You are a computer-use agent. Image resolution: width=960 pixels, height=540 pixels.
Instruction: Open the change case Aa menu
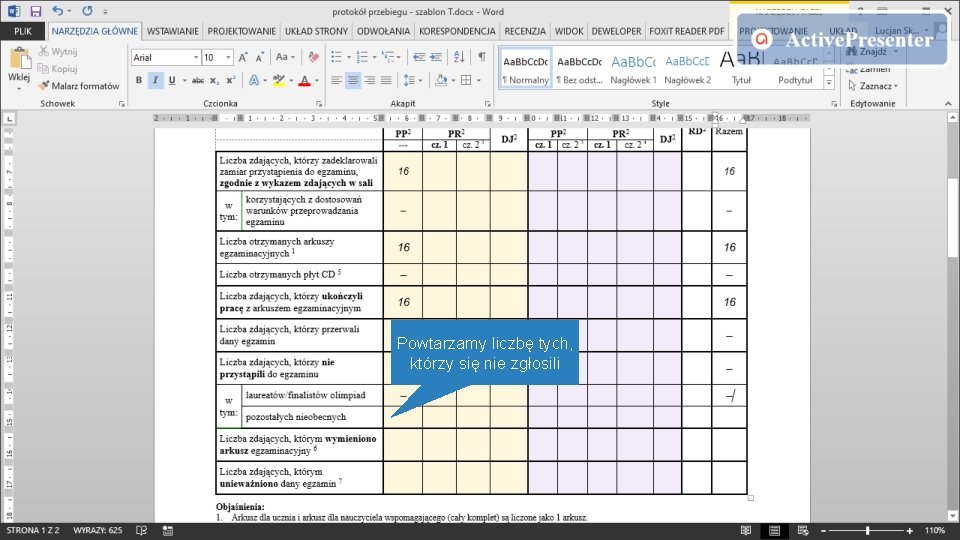(x=285, y=58)
